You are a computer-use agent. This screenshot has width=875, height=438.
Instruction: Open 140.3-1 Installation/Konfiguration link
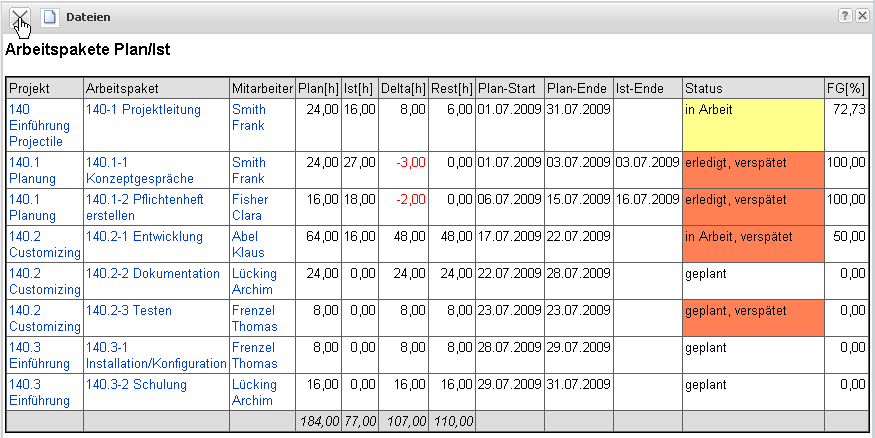coord(156,355)
